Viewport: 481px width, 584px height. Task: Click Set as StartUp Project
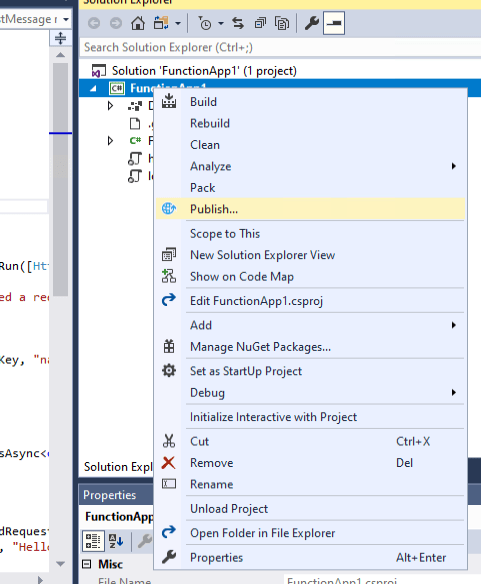(310, 371)
